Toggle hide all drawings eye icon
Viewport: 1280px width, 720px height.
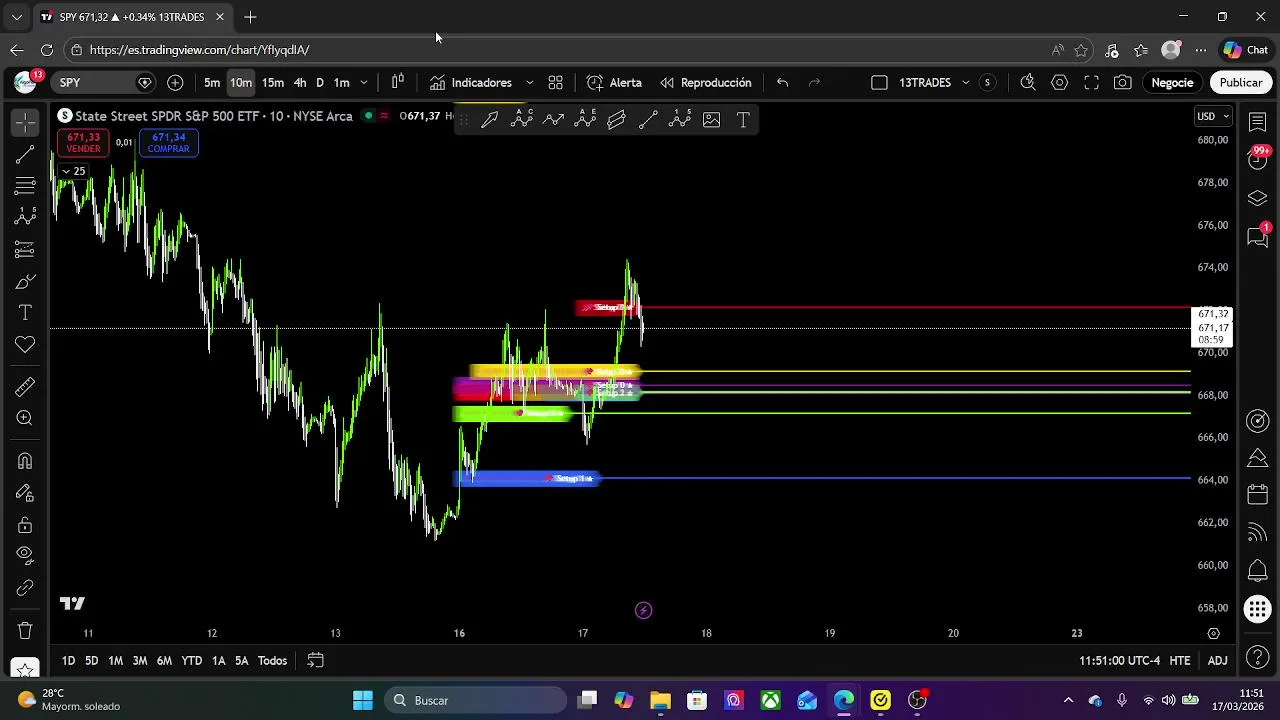pos(25,555)
